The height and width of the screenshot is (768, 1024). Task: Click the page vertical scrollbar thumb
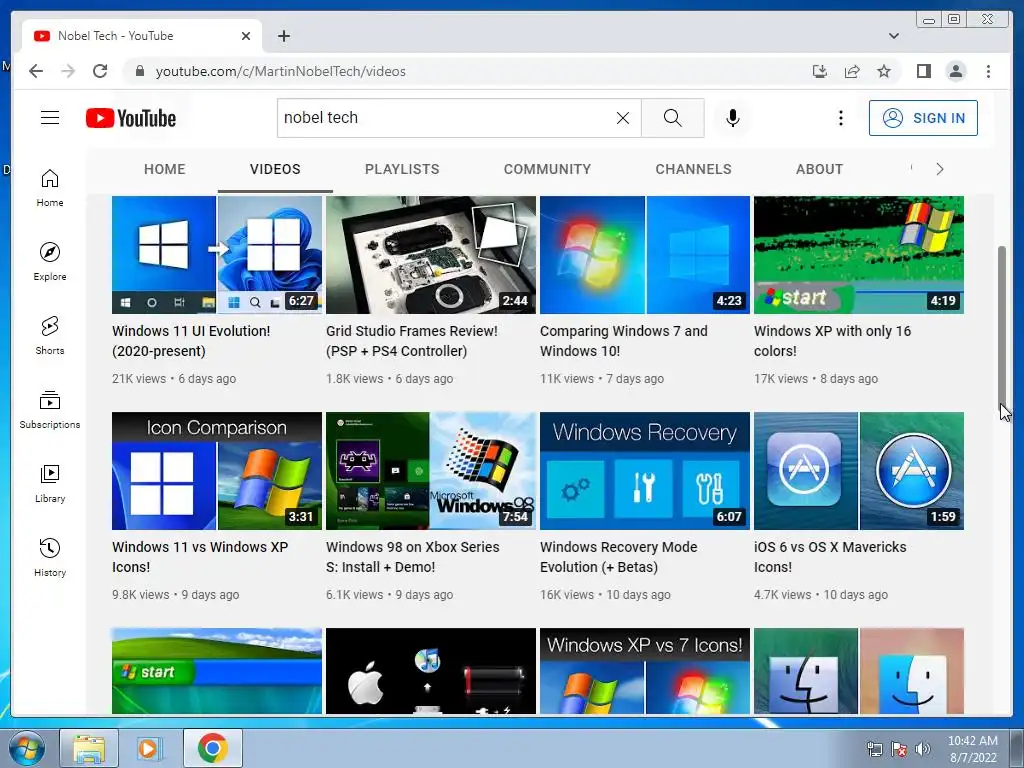pos(1002,327)
